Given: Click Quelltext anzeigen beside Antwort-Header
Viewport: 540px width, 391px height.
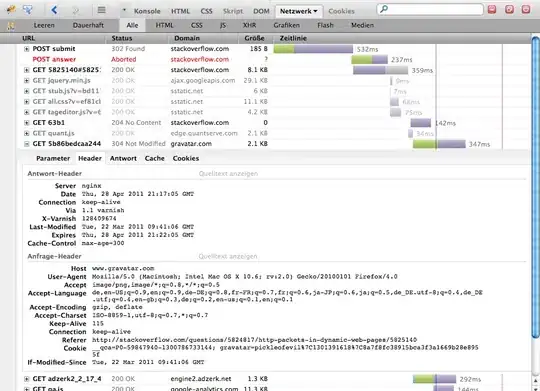Looking at the screenshot, I should (228, 174).
